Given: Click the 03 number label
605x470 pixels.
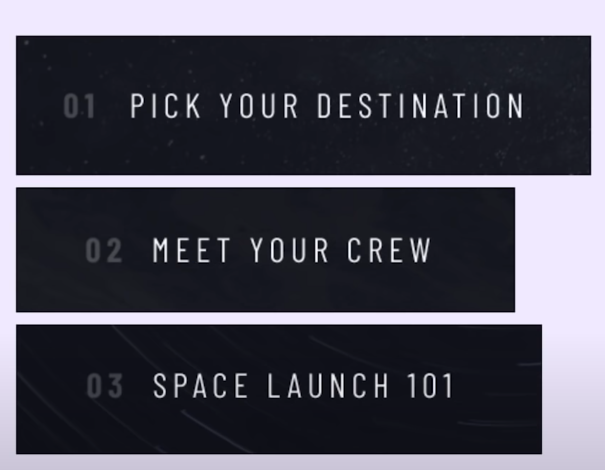Looking at the screenshot, I should pos(105,385).
